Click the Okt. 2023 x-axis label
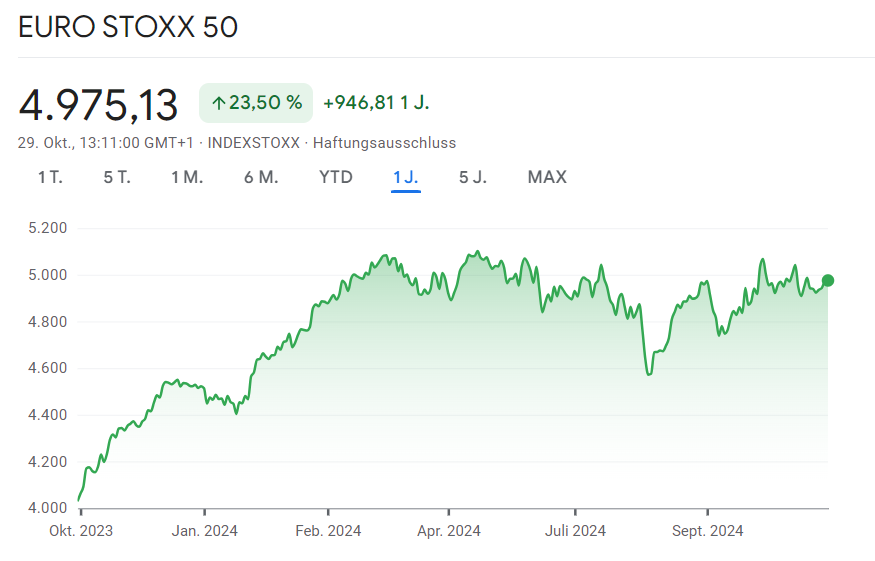Image resolution: width=875 pixels, height=561 pixels. coord(81,531)
